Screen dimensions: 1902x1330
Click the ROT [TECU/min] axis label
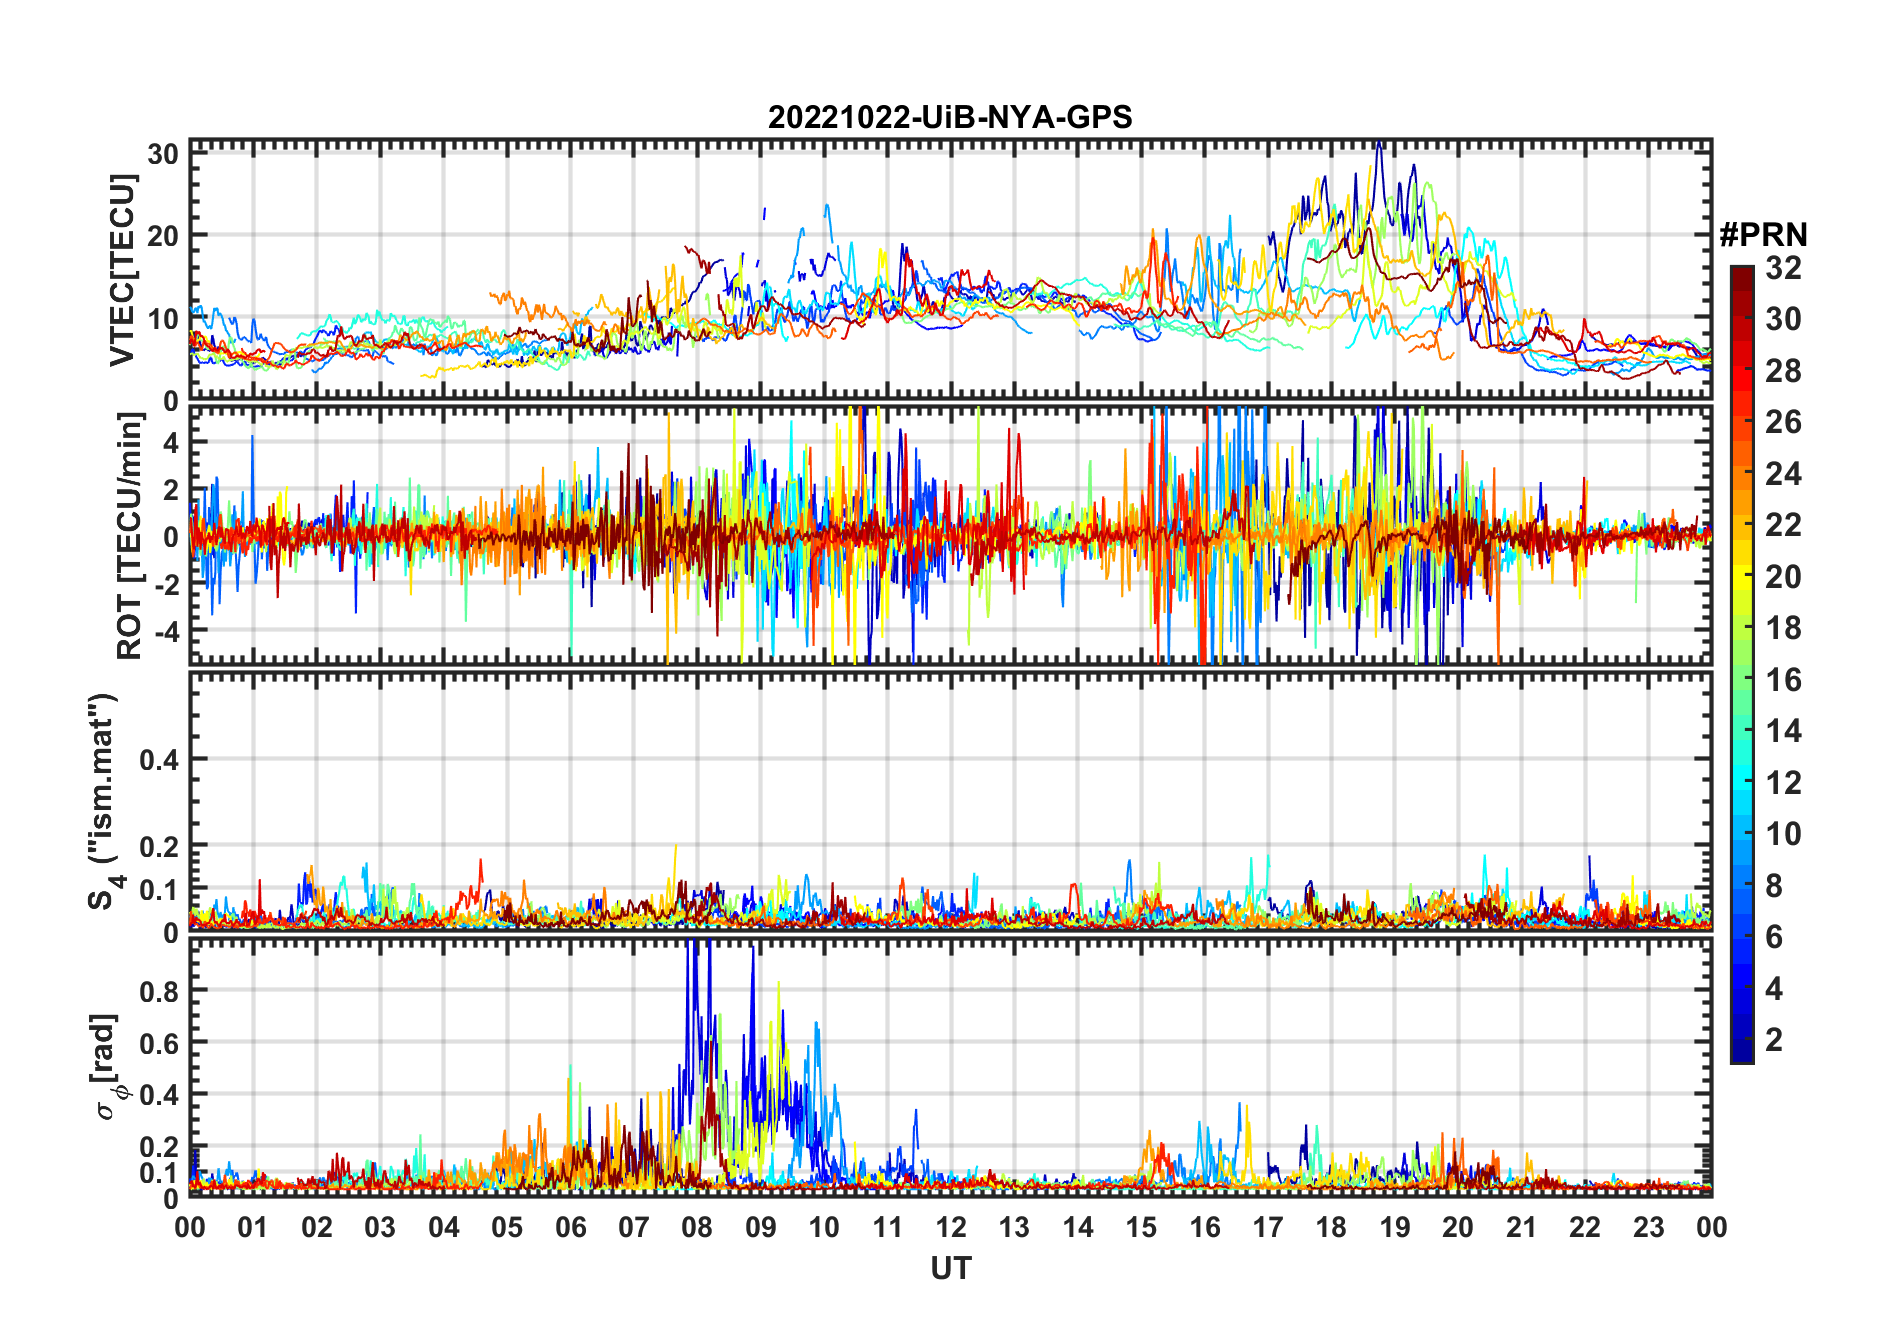click(130, 536)
